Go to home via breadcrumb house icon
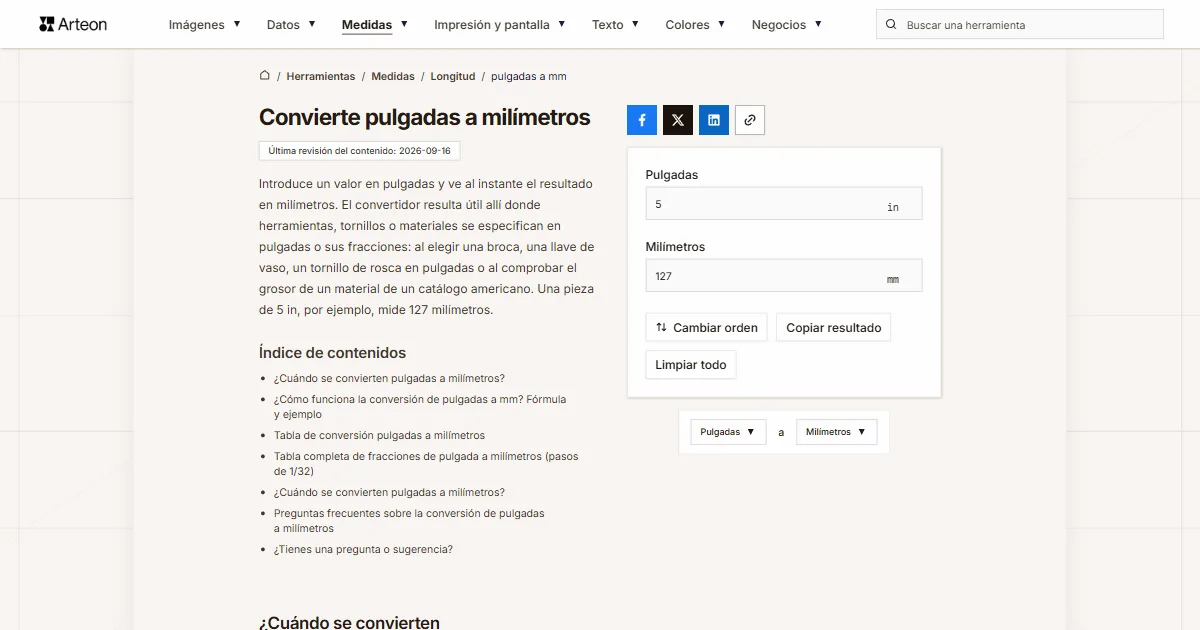The width and height of the screenshot is (1200, 630). coord(265,75)
